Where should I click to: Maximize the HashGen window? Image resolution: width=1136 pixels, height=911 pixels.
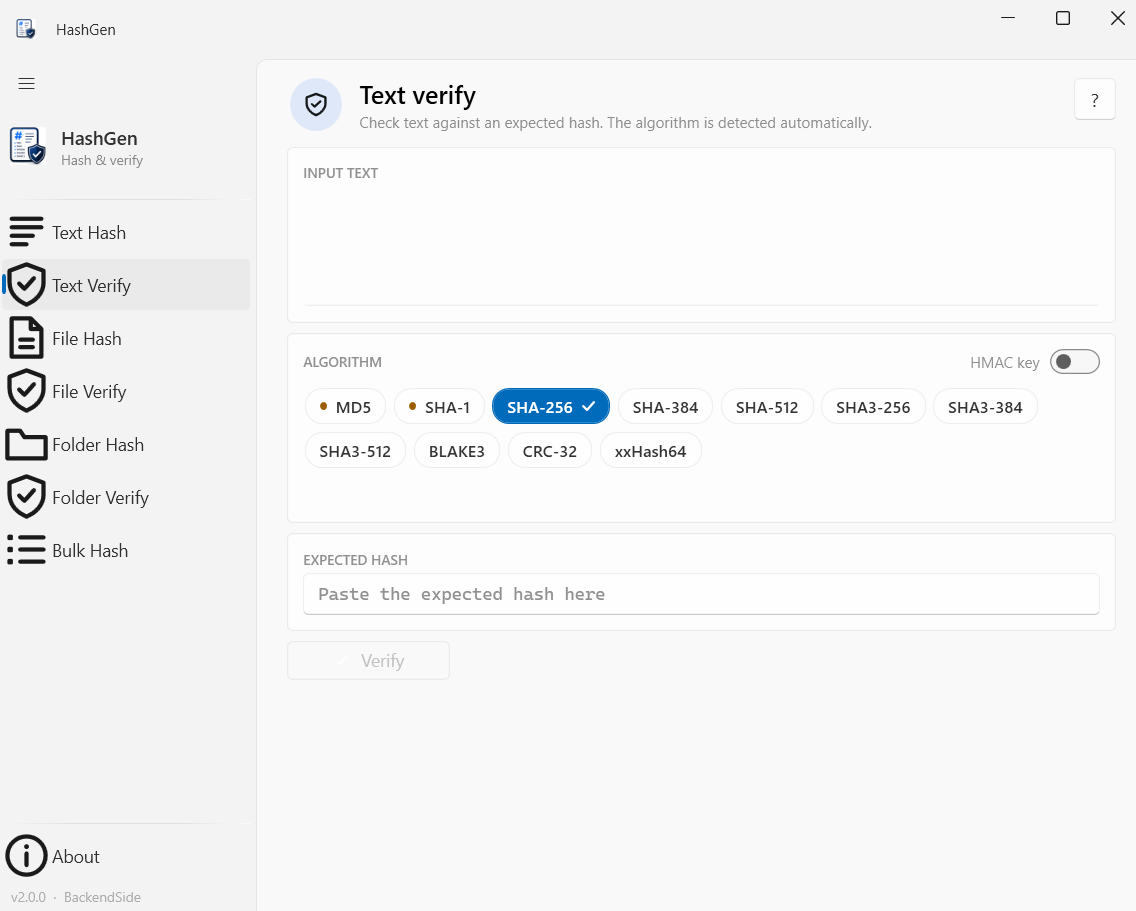(1062, 18)
